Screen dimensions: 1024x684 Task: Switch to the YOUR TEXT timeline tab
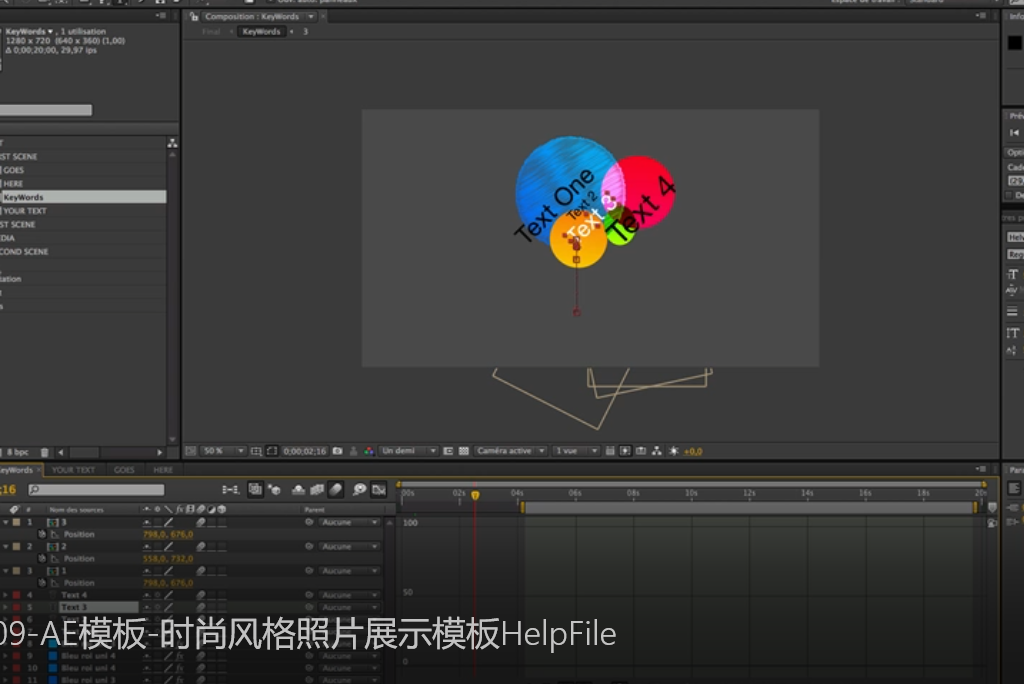73,470
